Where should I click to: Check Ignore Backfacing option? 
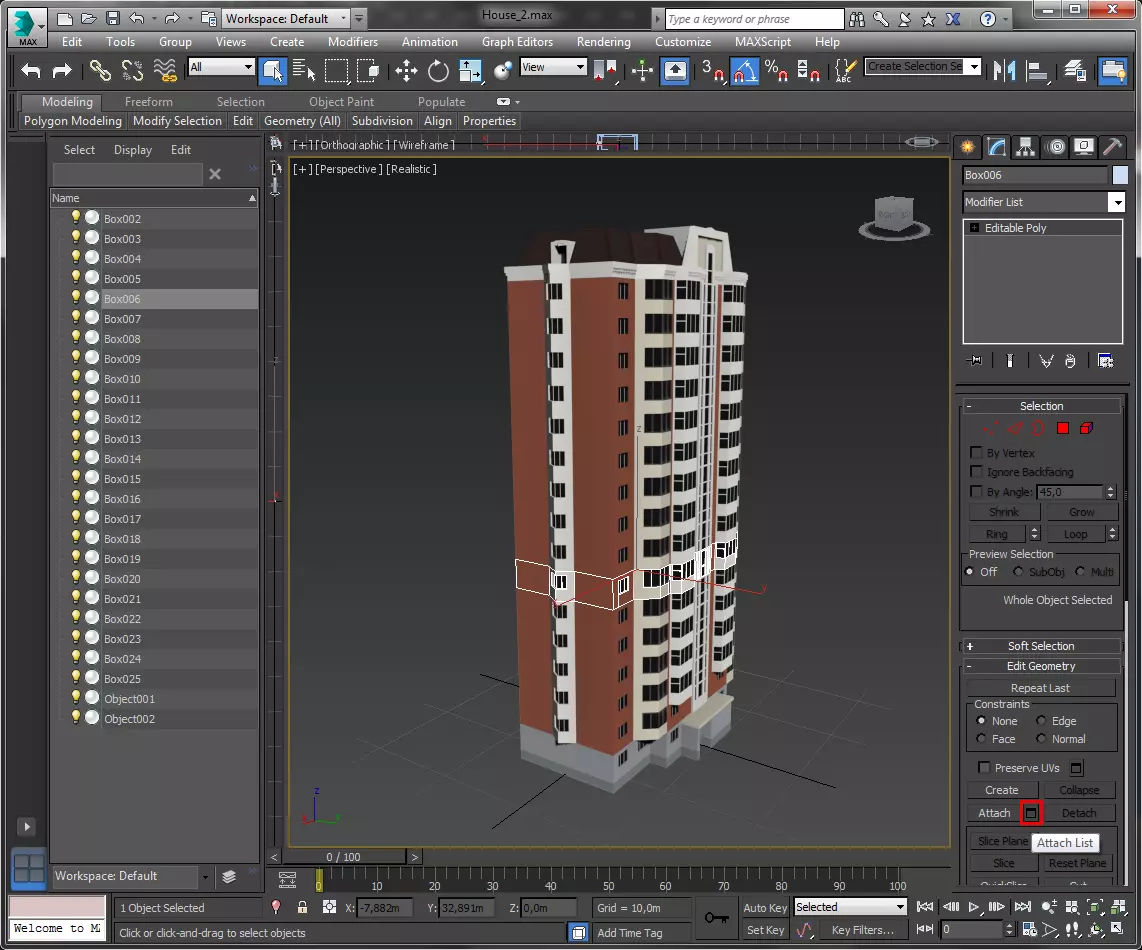point(977,472)
